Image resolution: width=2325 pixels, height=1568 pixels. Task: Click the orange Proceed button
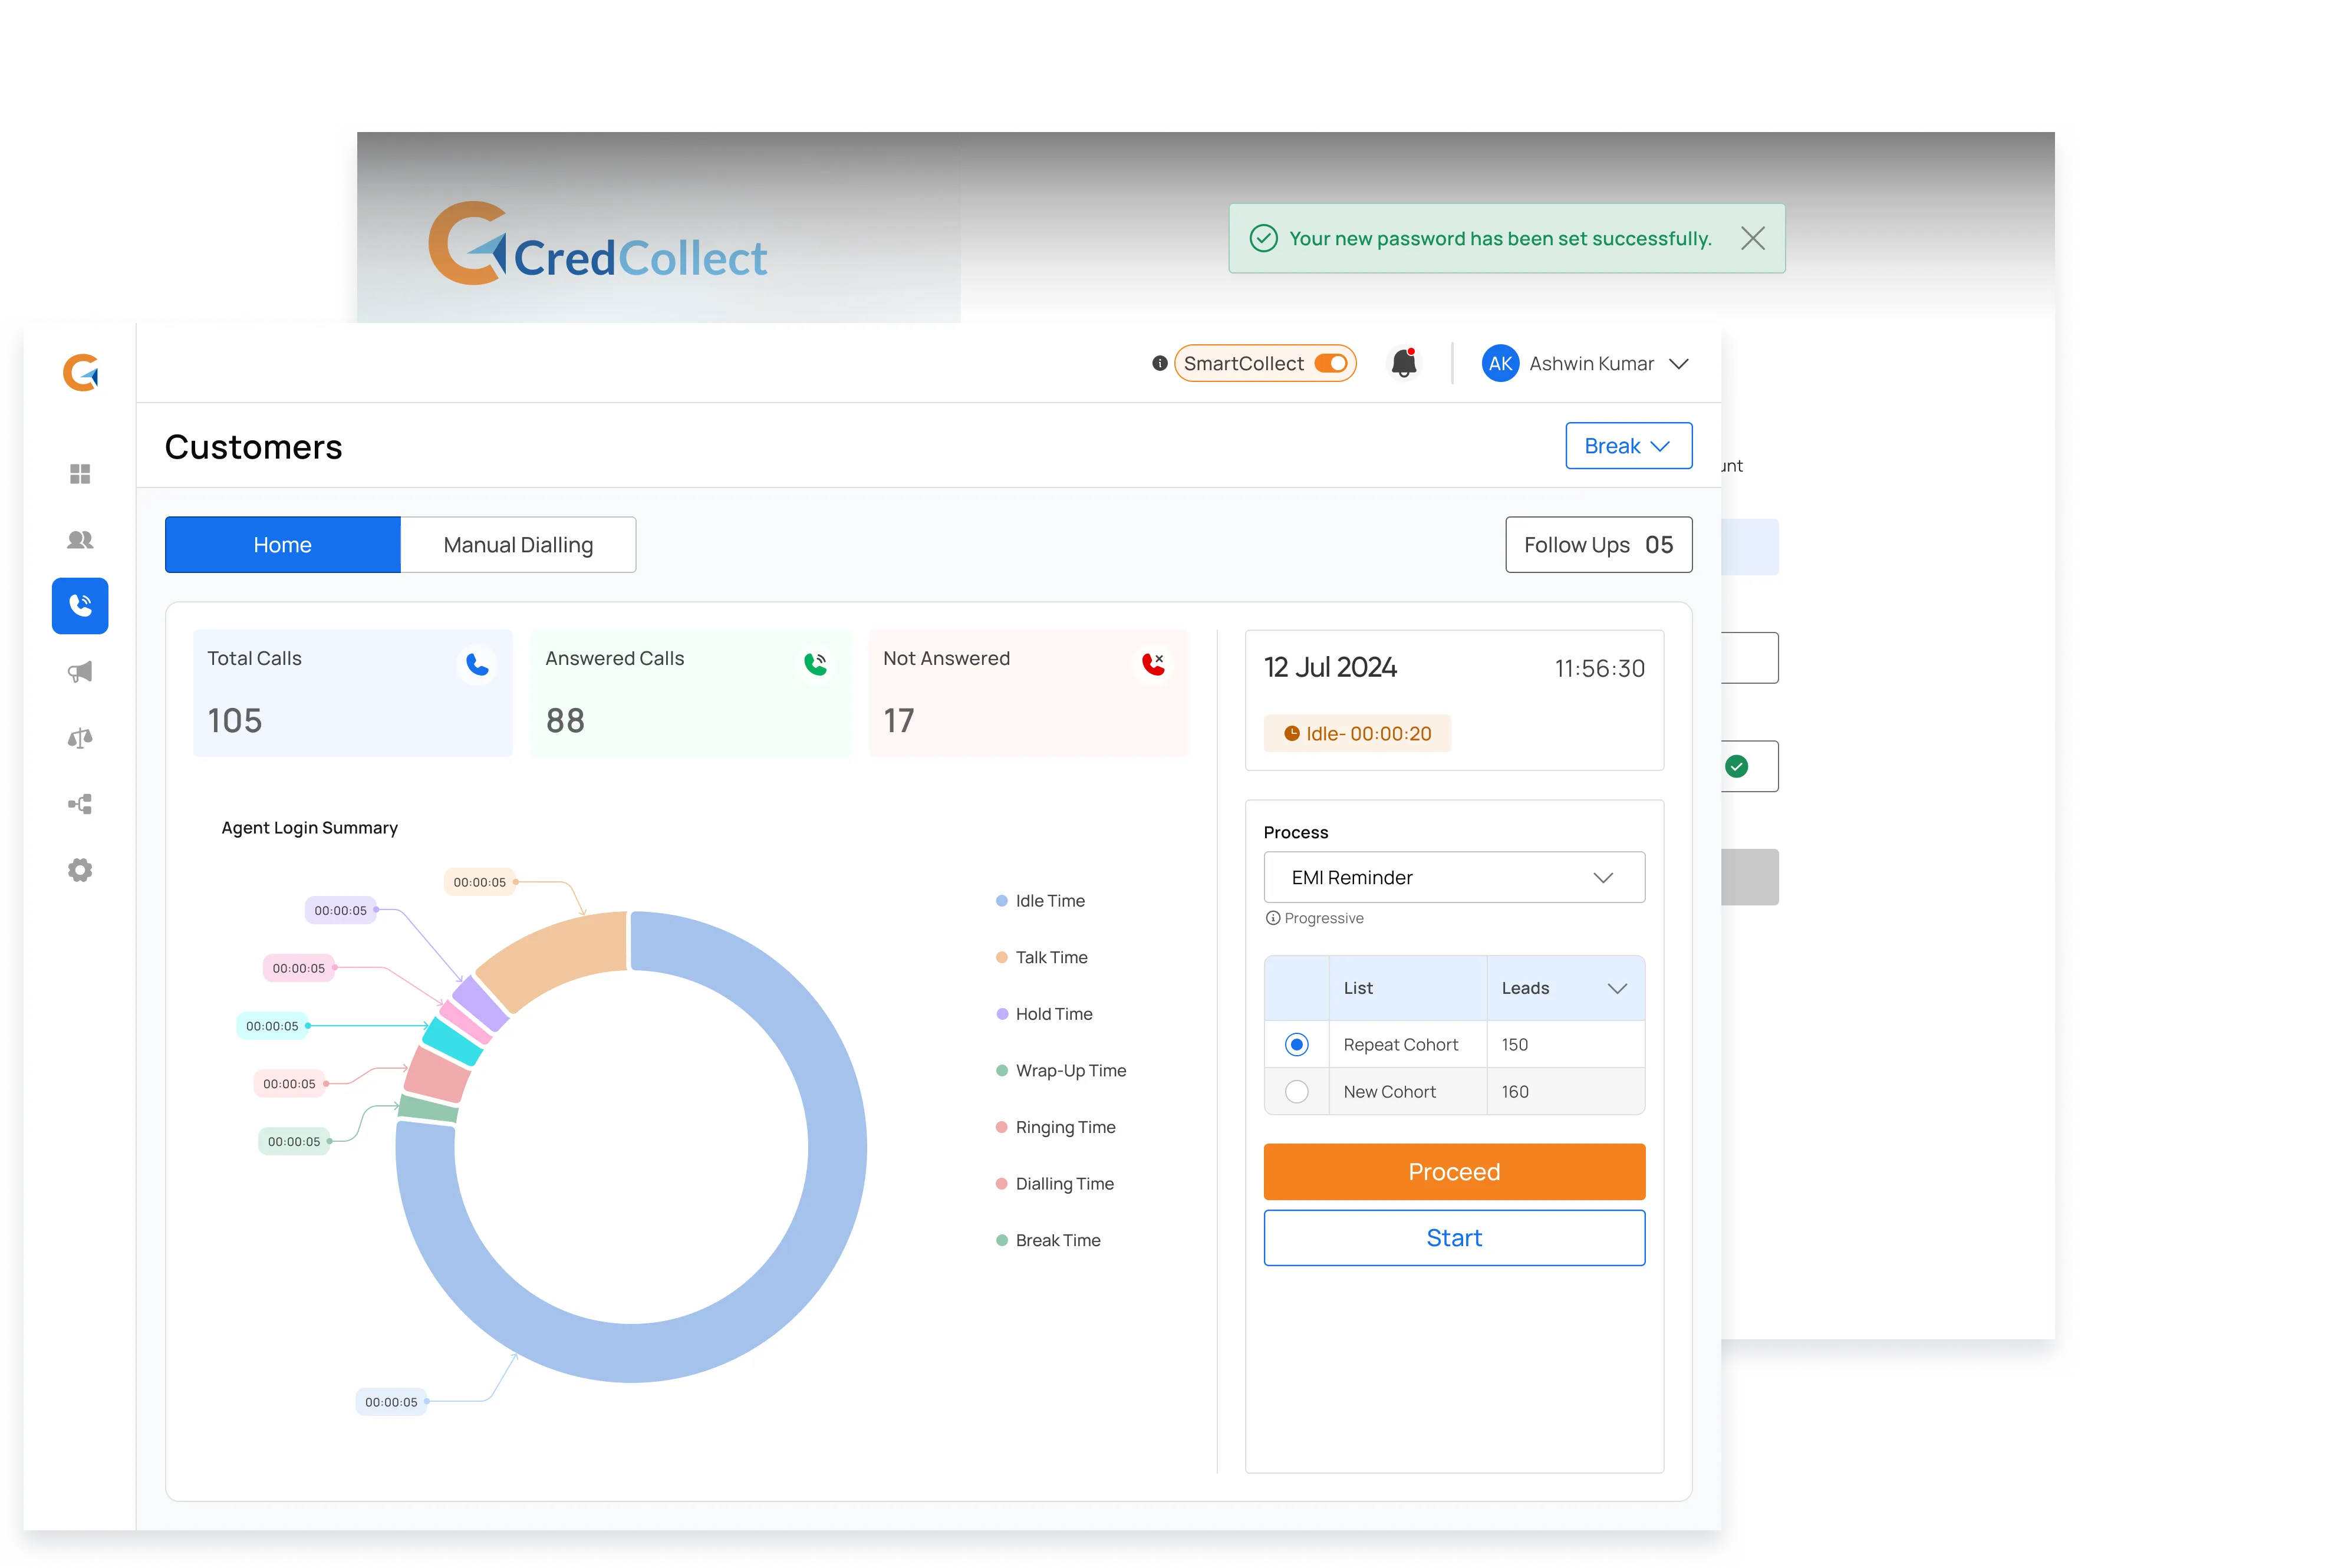(x=1453, y=1171)
